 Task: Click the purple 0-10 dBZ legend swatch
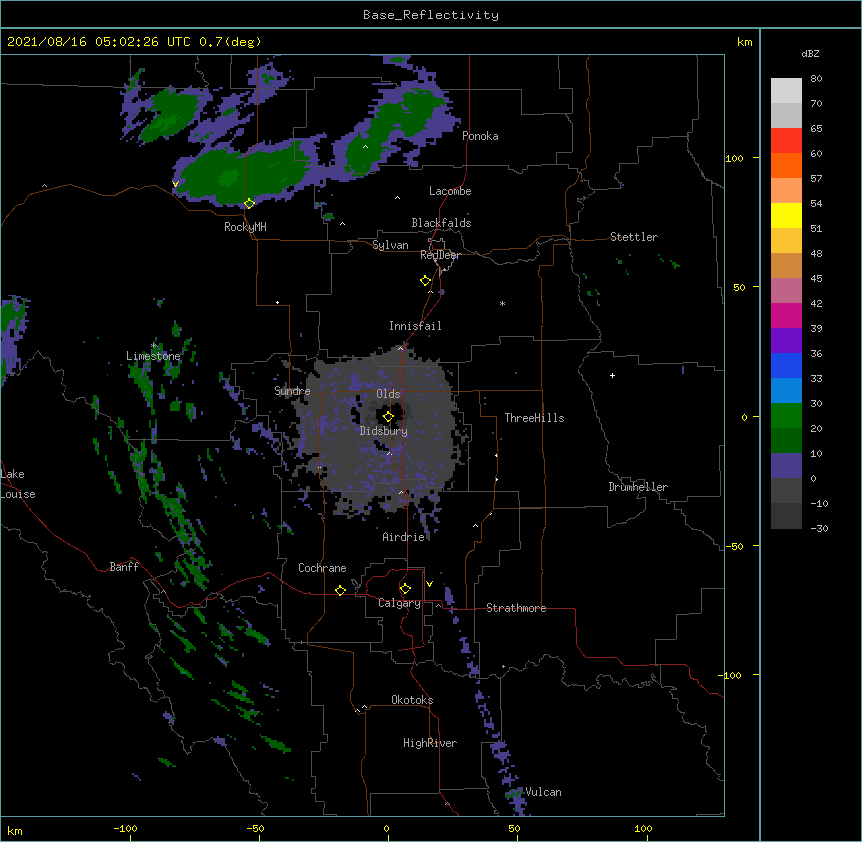pyautogui.click(x=786, y=466)
